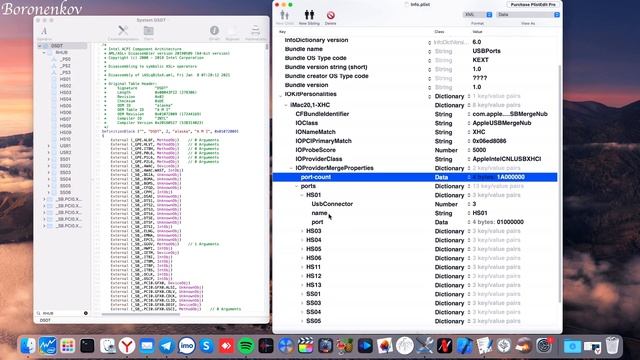Click the info icon in System DSDT toolbar

pyautogui.click(x=214, y=30)
